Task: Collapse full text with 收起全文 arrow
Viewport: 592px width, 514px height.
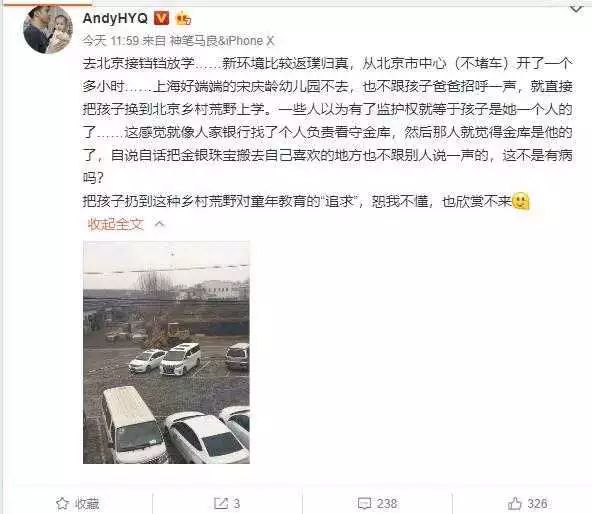Action: (160, 224)
